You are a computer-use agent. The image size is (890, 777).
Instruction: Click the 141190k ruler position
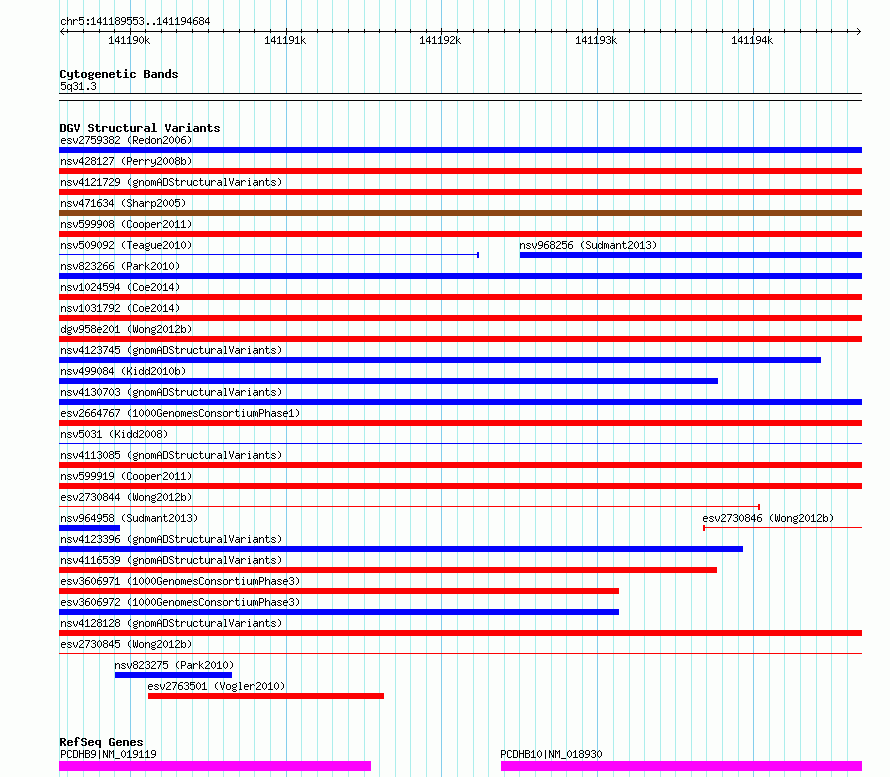click(x=129, y=40)
